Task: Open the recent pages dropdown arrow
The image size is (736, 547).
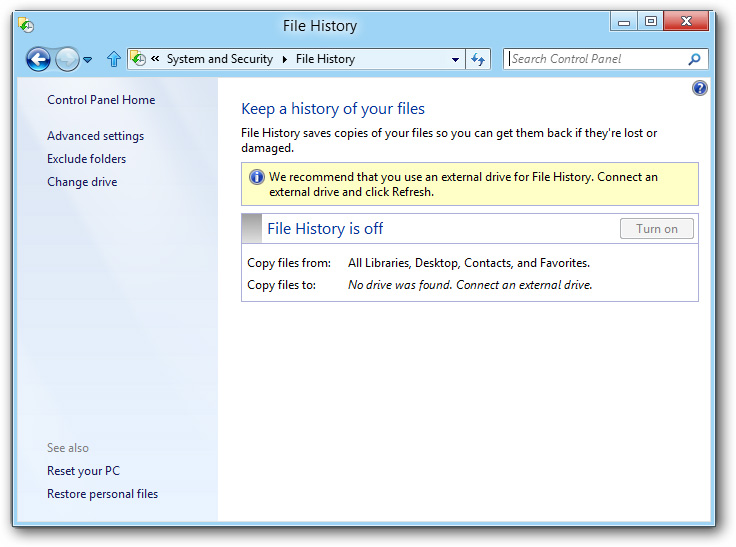Action: tap(87, 60)
